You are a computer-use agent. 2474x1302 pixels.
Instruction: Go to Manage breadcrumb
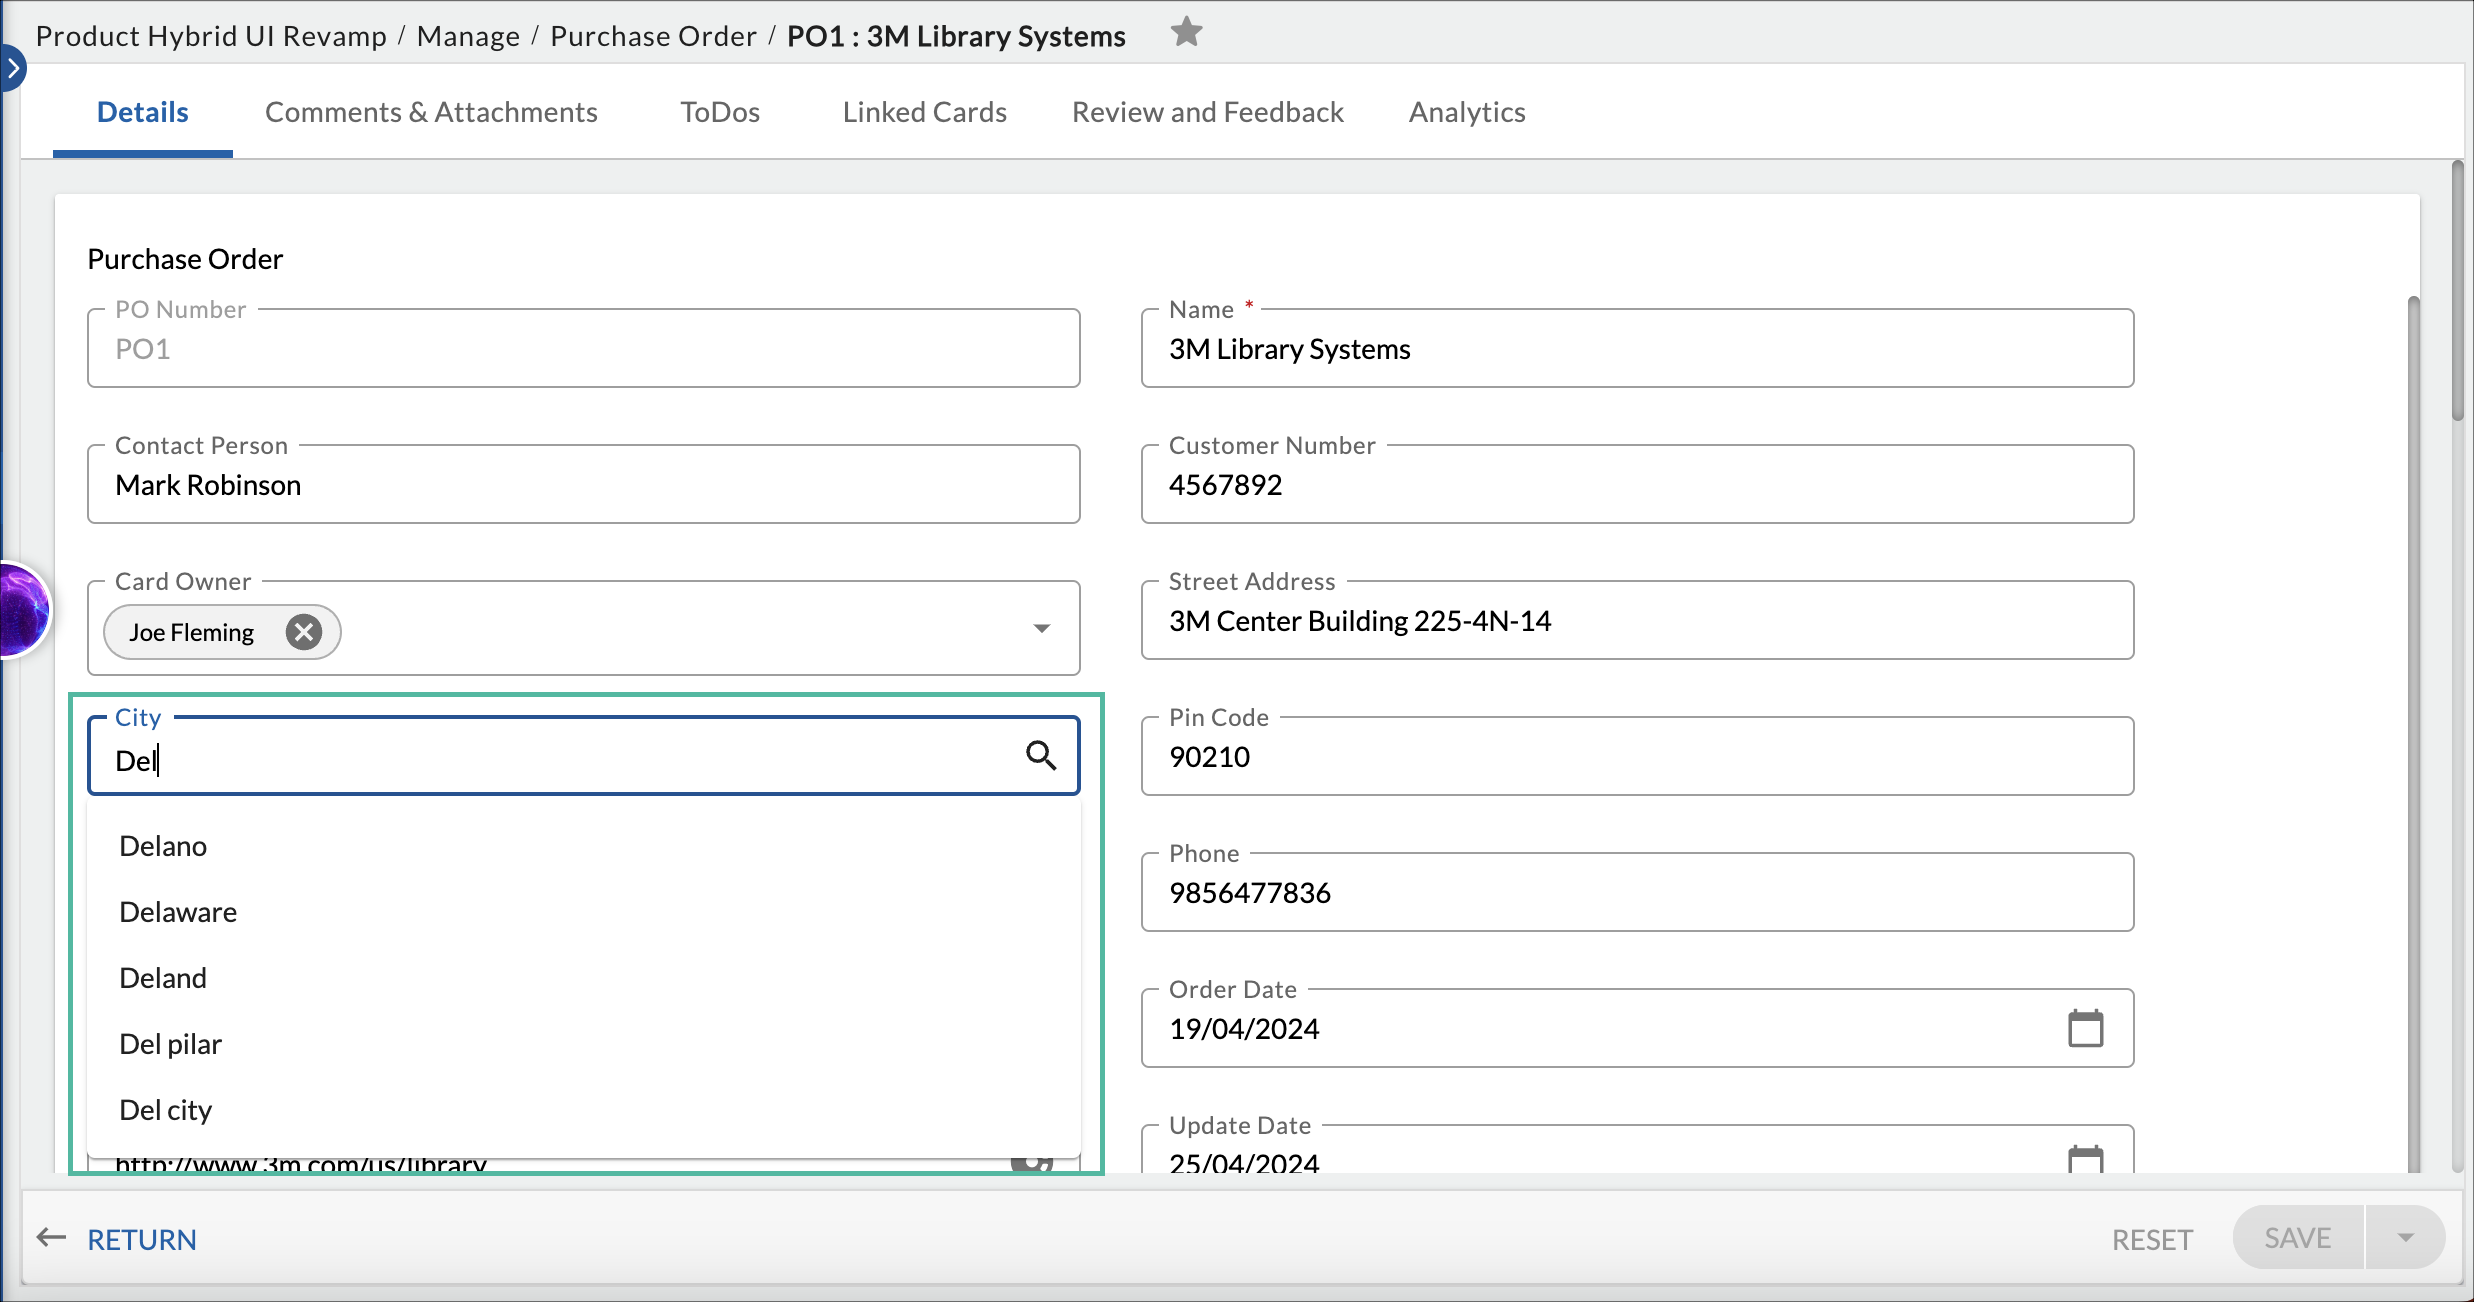(x=468, y=36)
